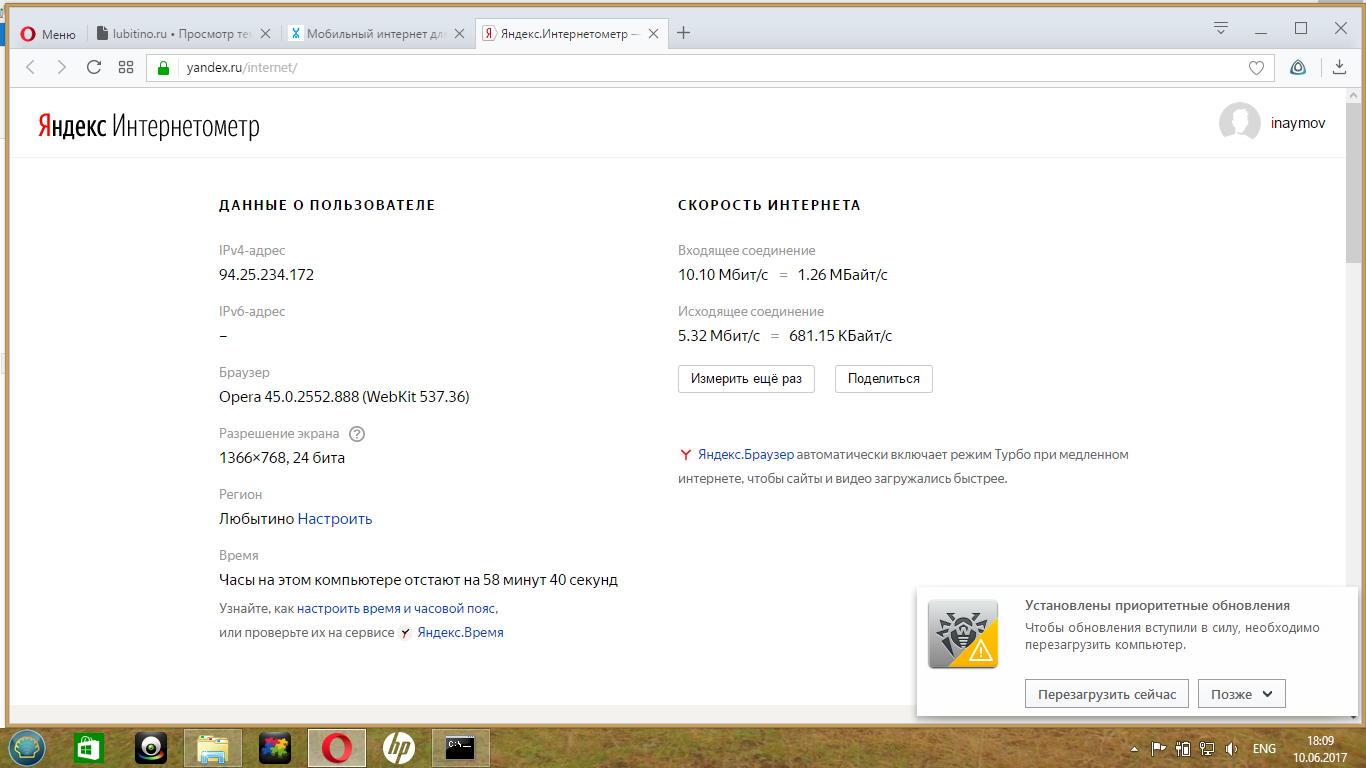Open the Opera Меню button
Screen dimensions: 1366x768
48,33
